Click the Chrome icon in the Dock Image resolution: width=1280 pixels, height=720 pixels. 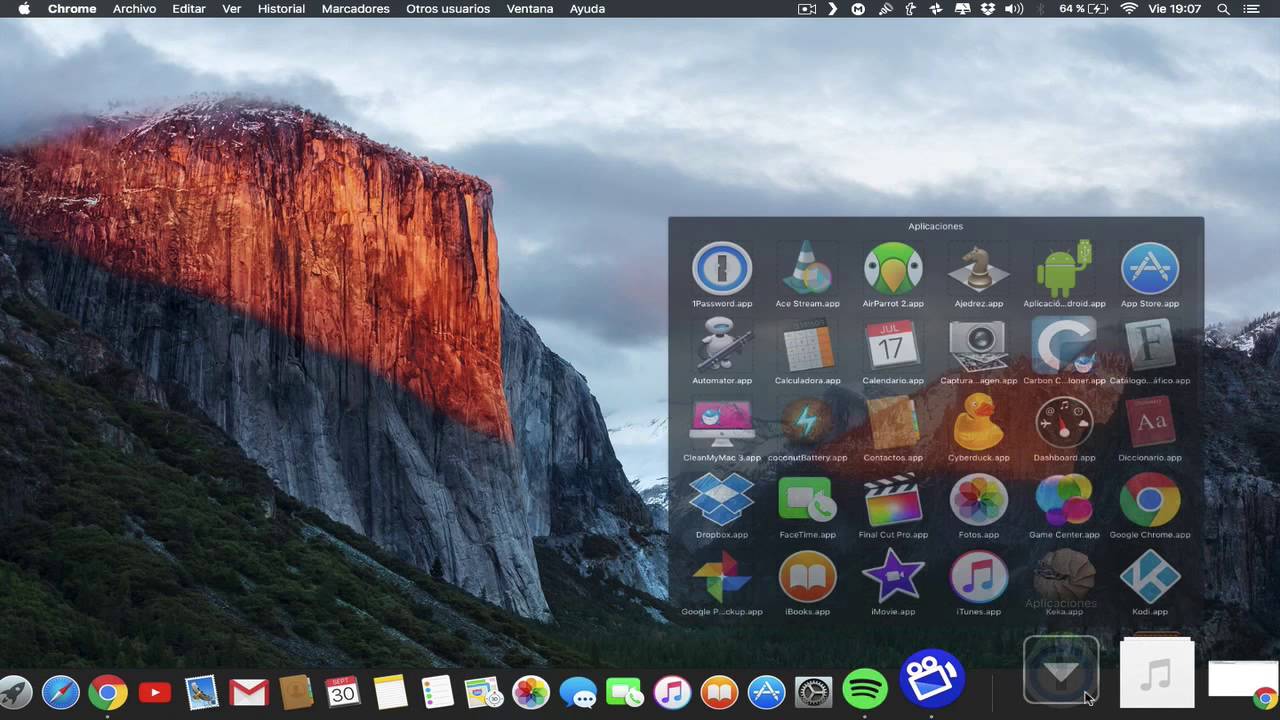pyautogui.click(x=108, y=692)
